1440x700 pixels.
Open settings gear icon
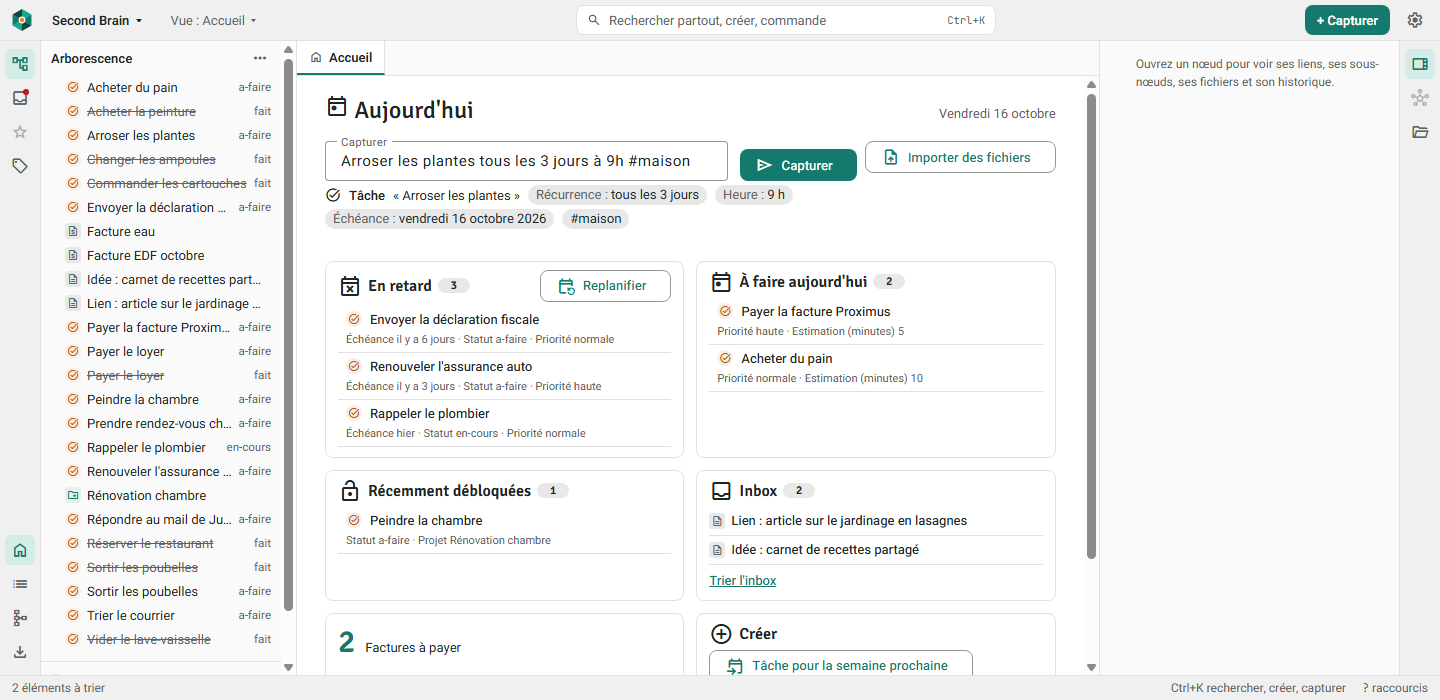click(1415, 20)
